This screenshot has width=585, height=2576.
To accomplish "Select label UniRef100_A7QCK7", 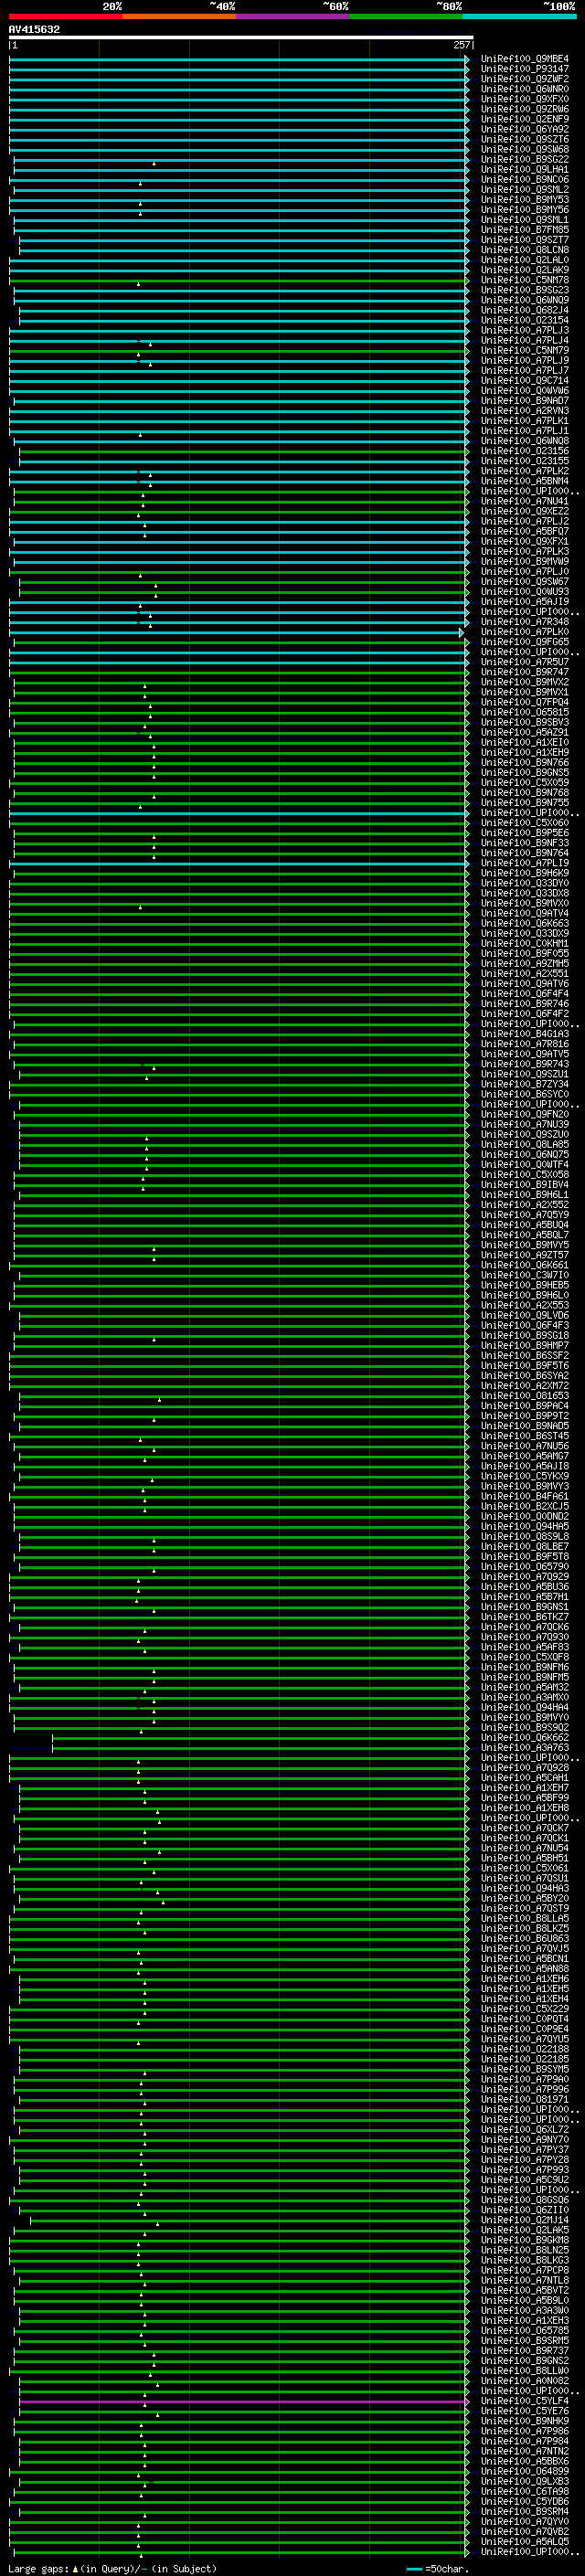I will (524, 1827).
